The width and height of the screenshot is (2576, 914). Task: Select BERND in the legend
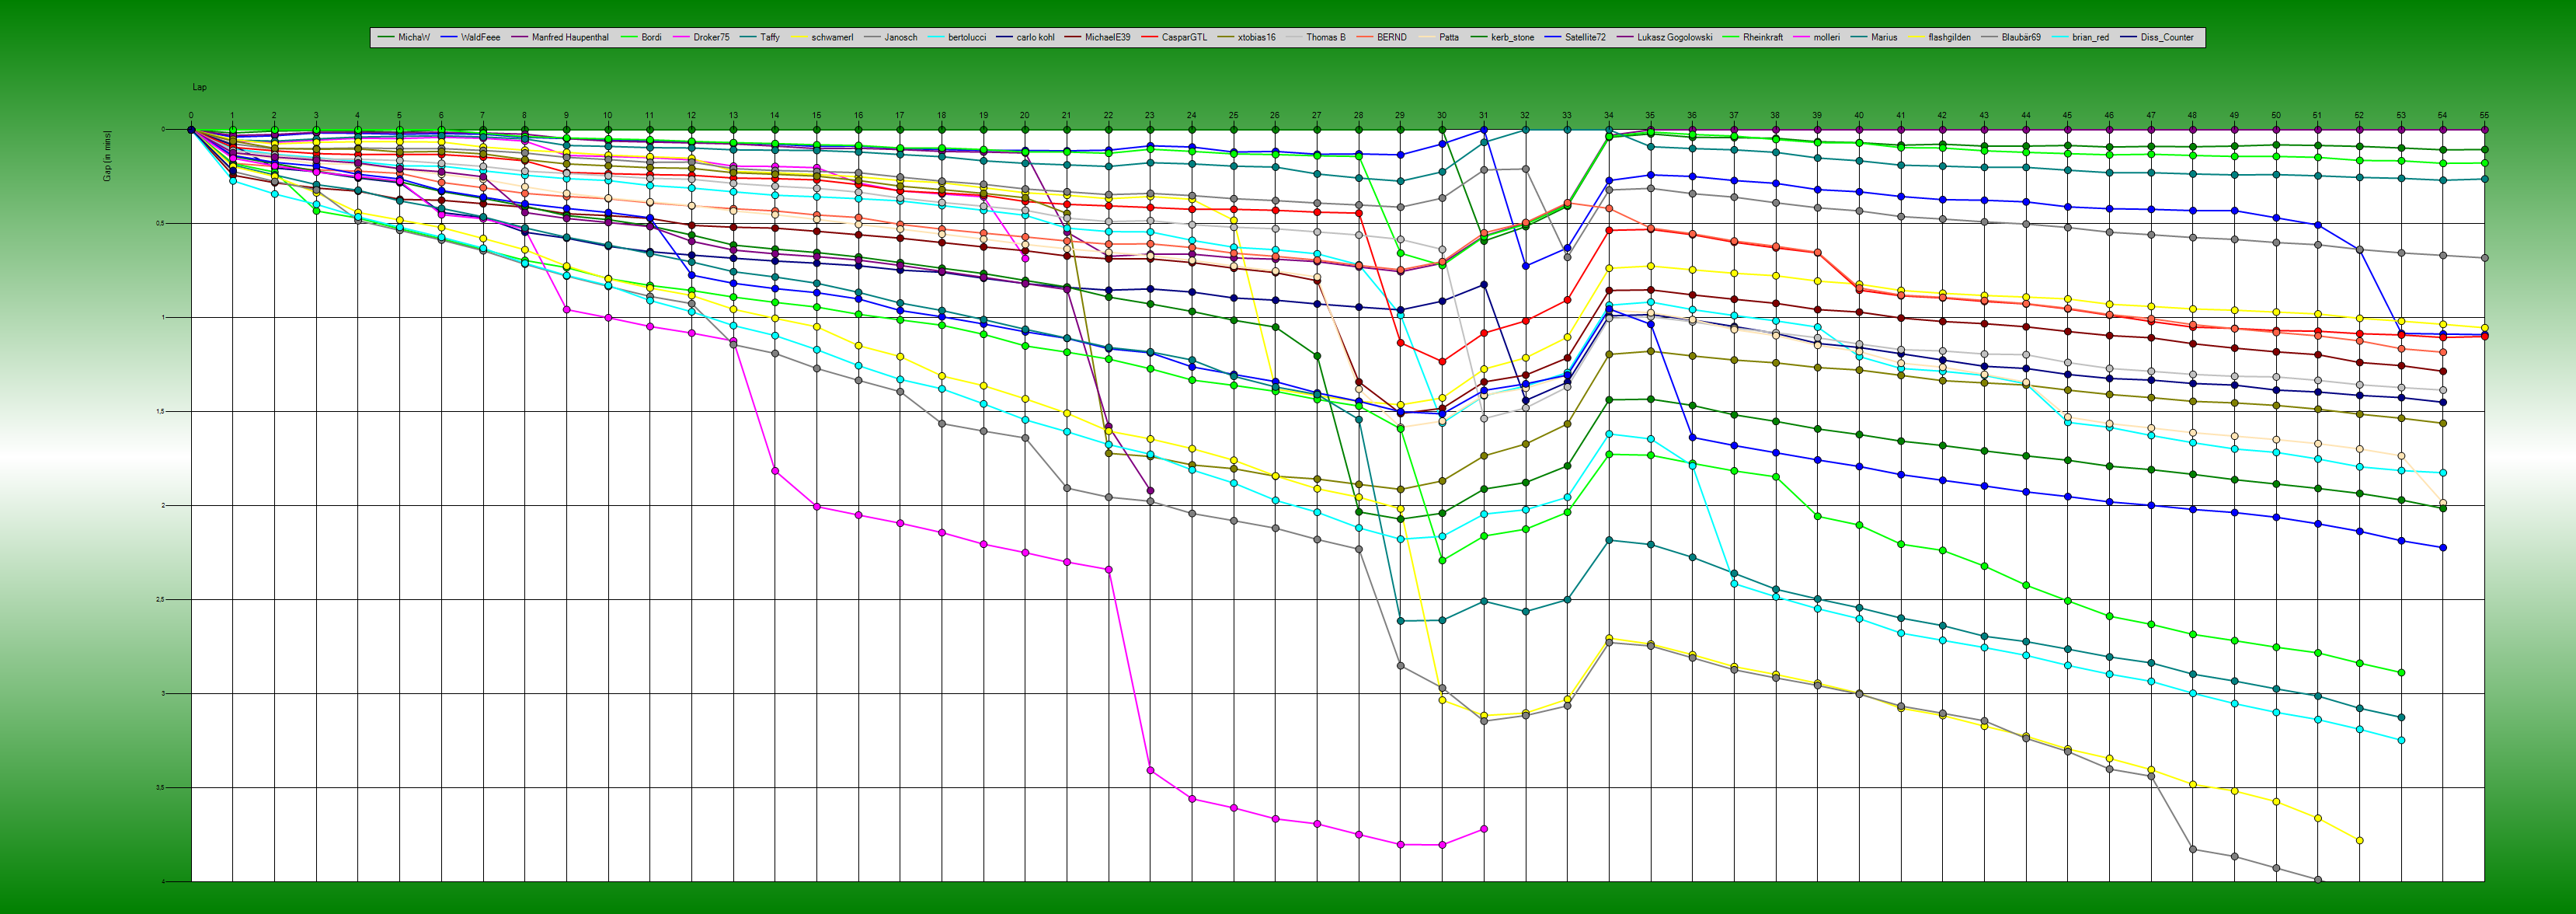coord(1392,37)
